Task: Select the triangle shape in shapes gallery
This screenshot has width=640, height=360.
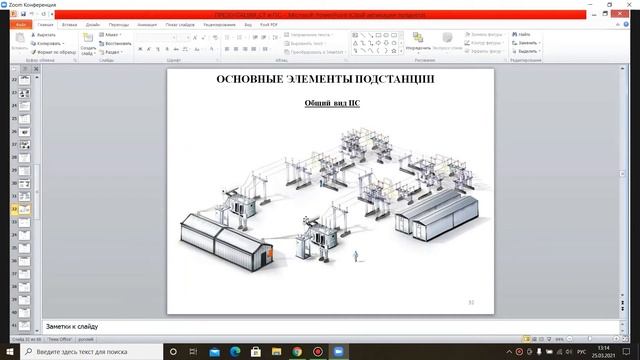Action: (355, 43)
